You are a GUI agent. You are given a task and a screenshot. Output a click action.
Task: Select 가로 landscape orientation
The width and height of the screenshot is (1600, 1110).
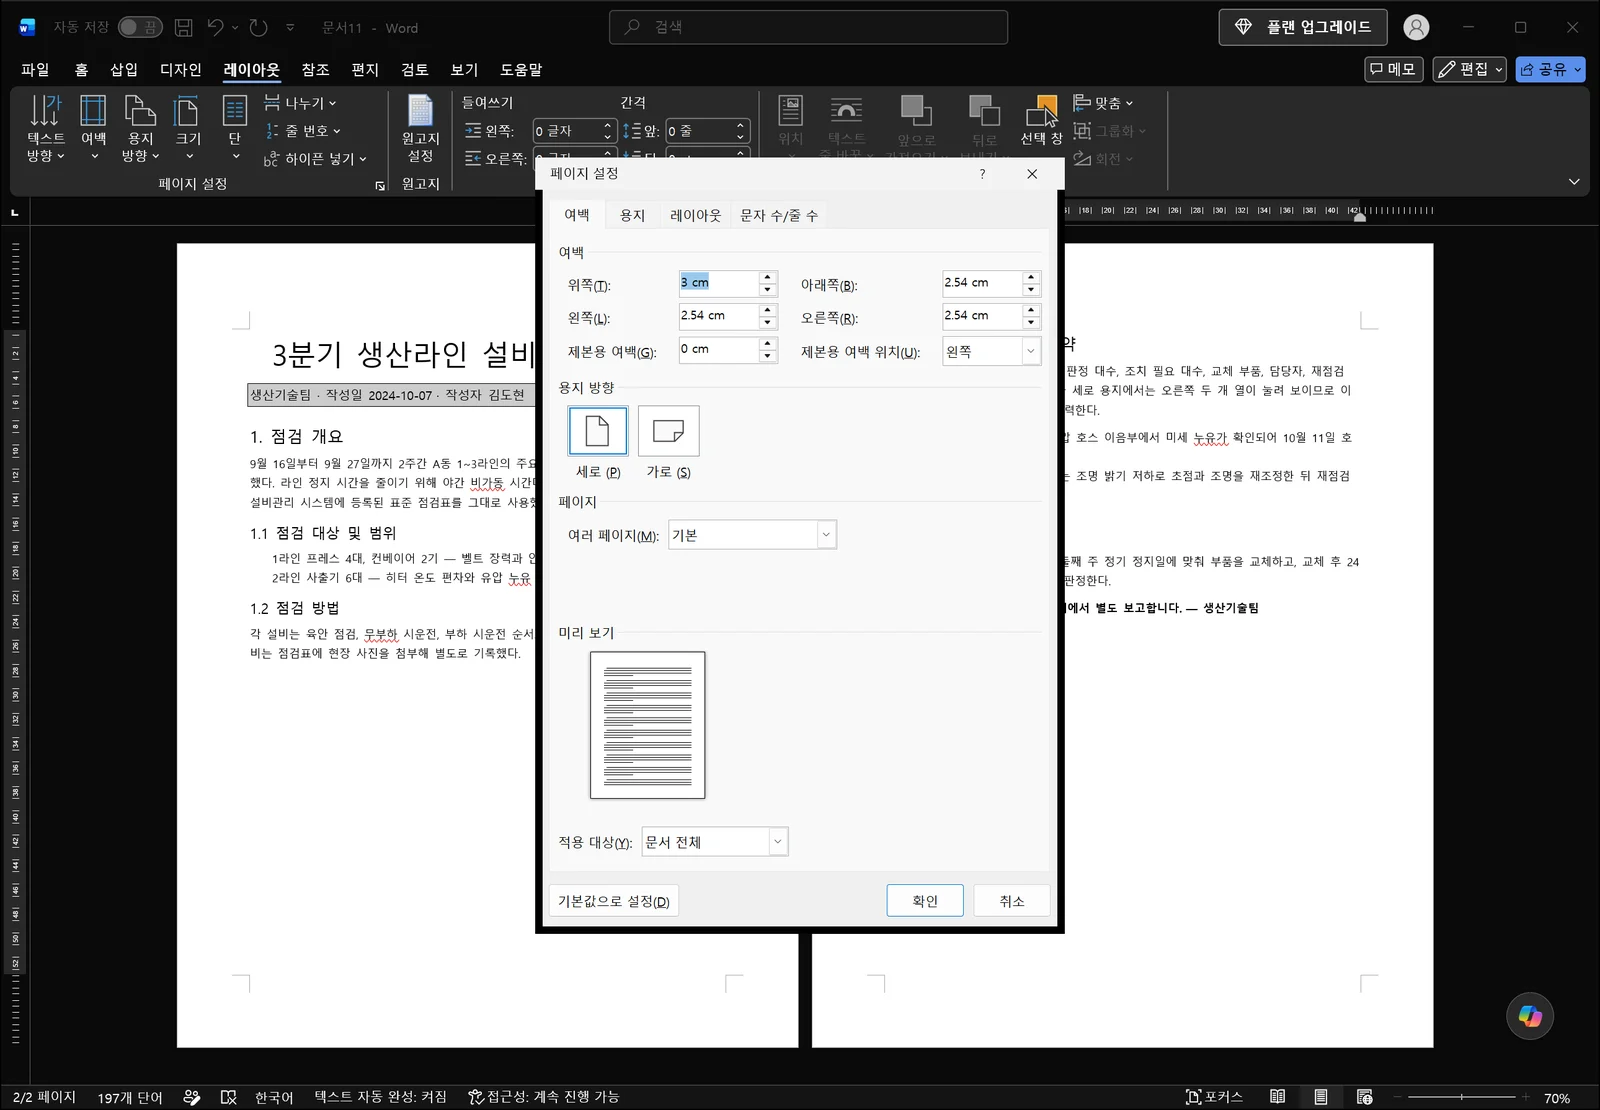tap(668, 431)
